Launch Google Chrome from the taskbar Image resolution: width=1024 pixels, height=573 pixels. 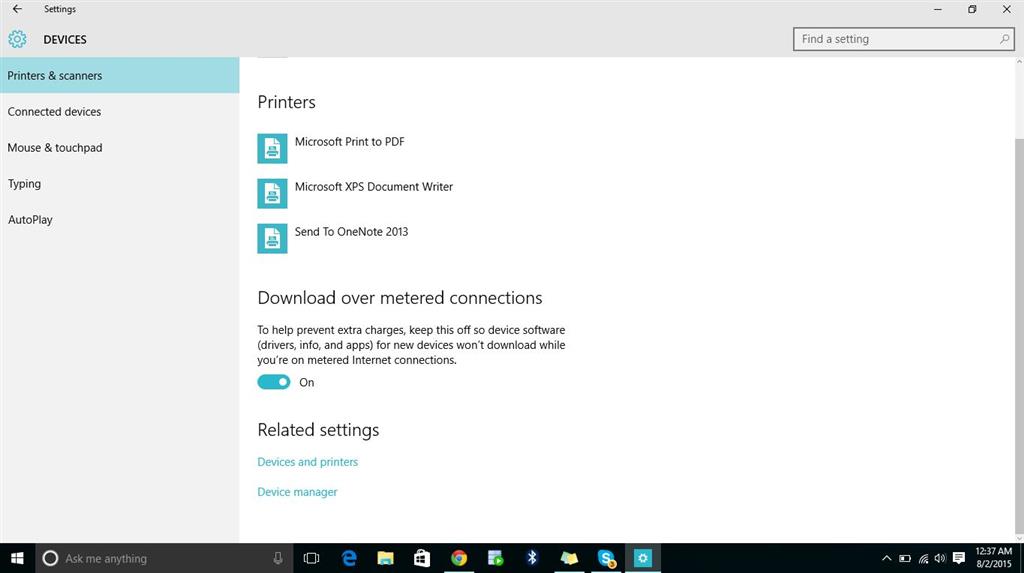[459, 558]
